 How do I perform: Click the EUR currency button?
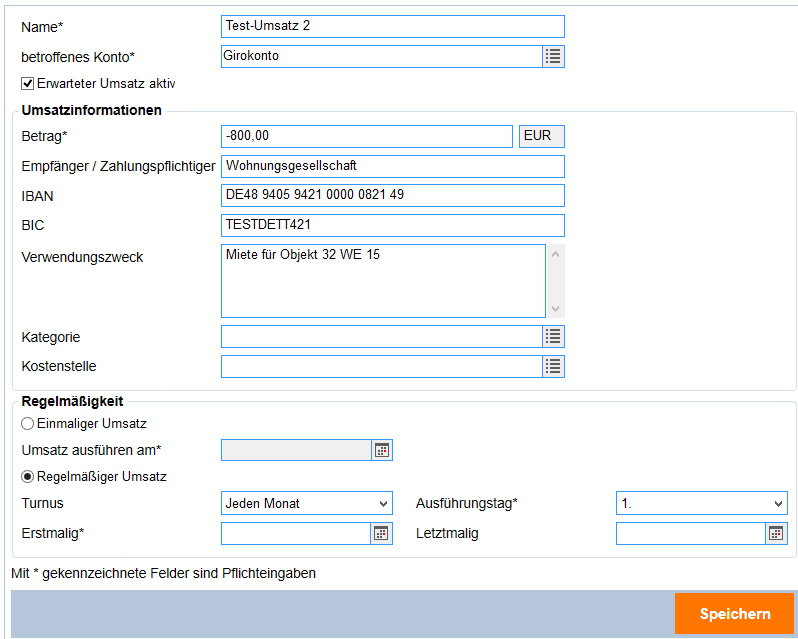541,136
